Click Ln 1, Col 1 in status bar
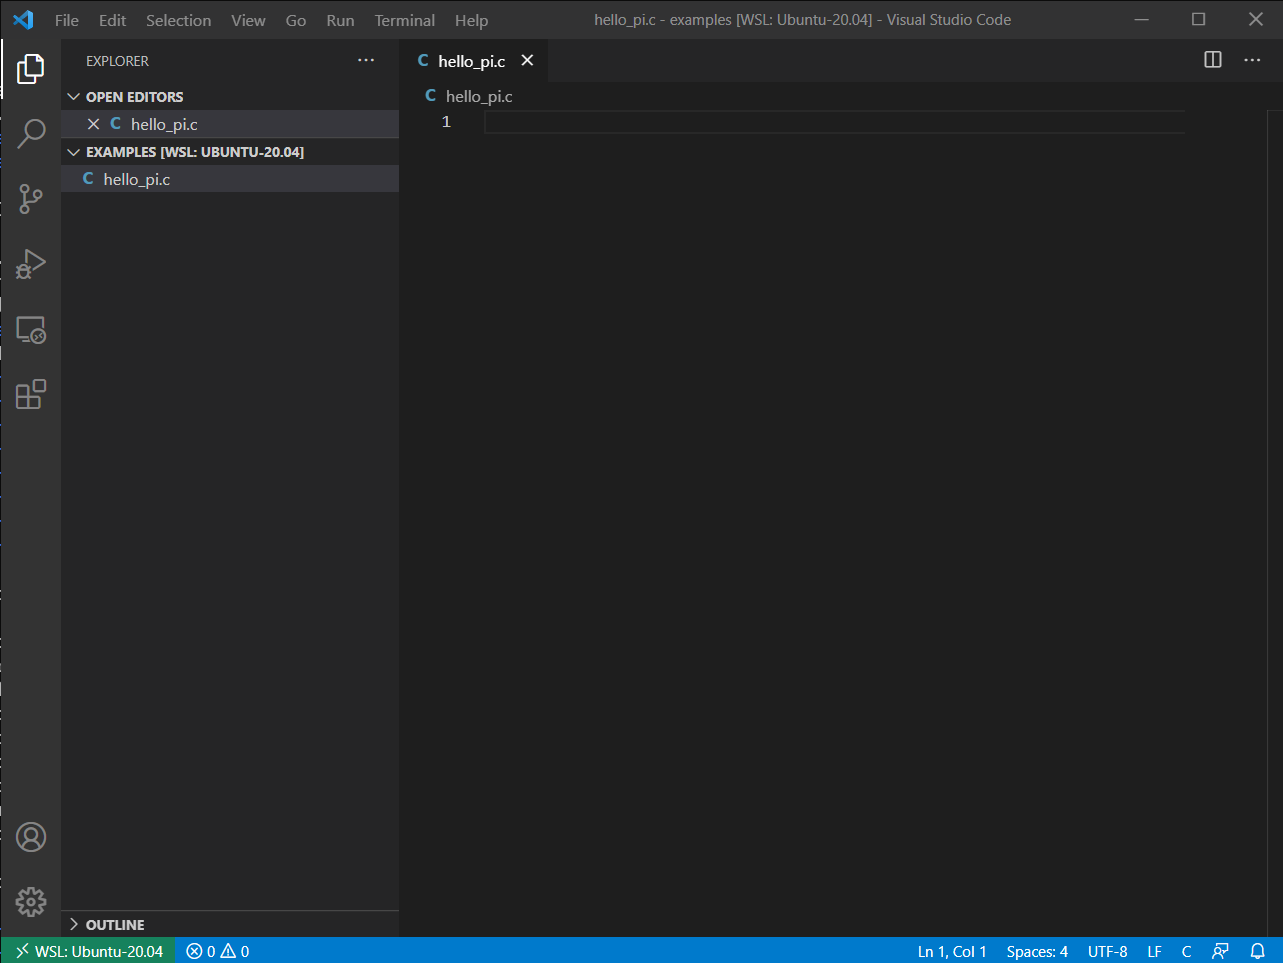Viewport: 1283px width, 963px height. click(x=952, y=951)
